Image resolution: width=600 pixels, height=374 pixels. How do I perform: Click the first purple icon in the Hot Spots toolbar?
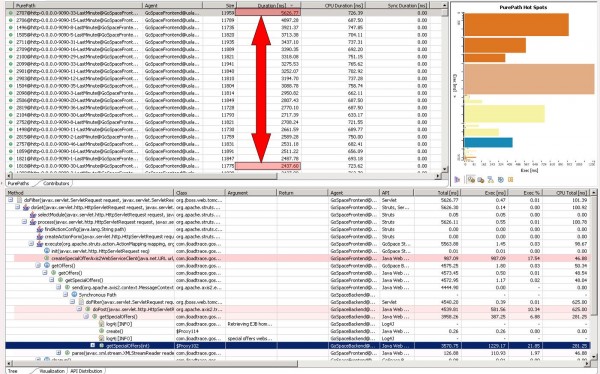[x=457, y=180]
